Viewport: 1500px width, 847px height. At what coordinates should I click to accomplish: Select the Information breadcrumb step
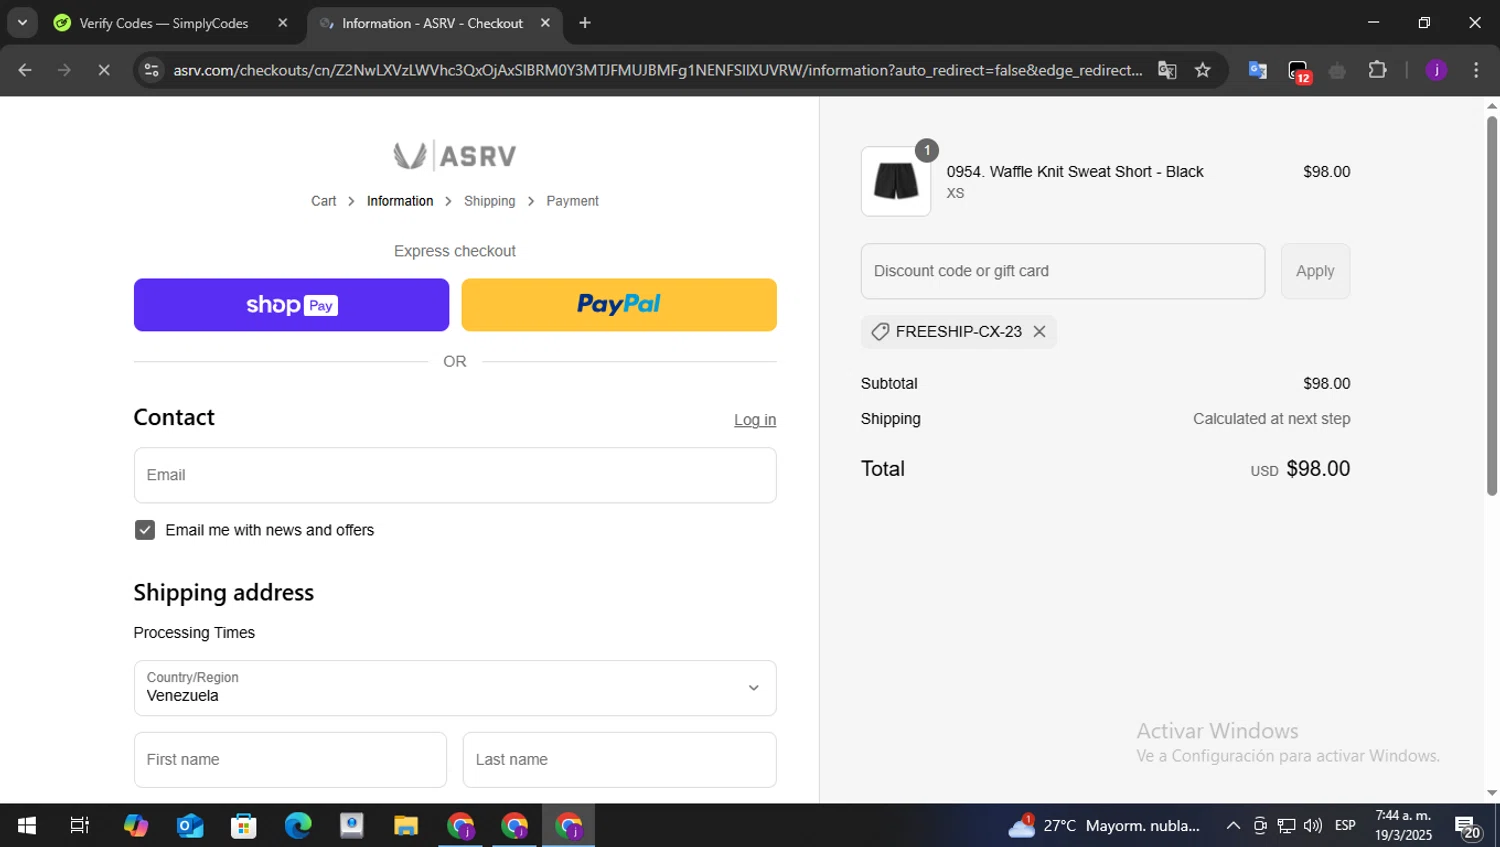click(400, 201)
